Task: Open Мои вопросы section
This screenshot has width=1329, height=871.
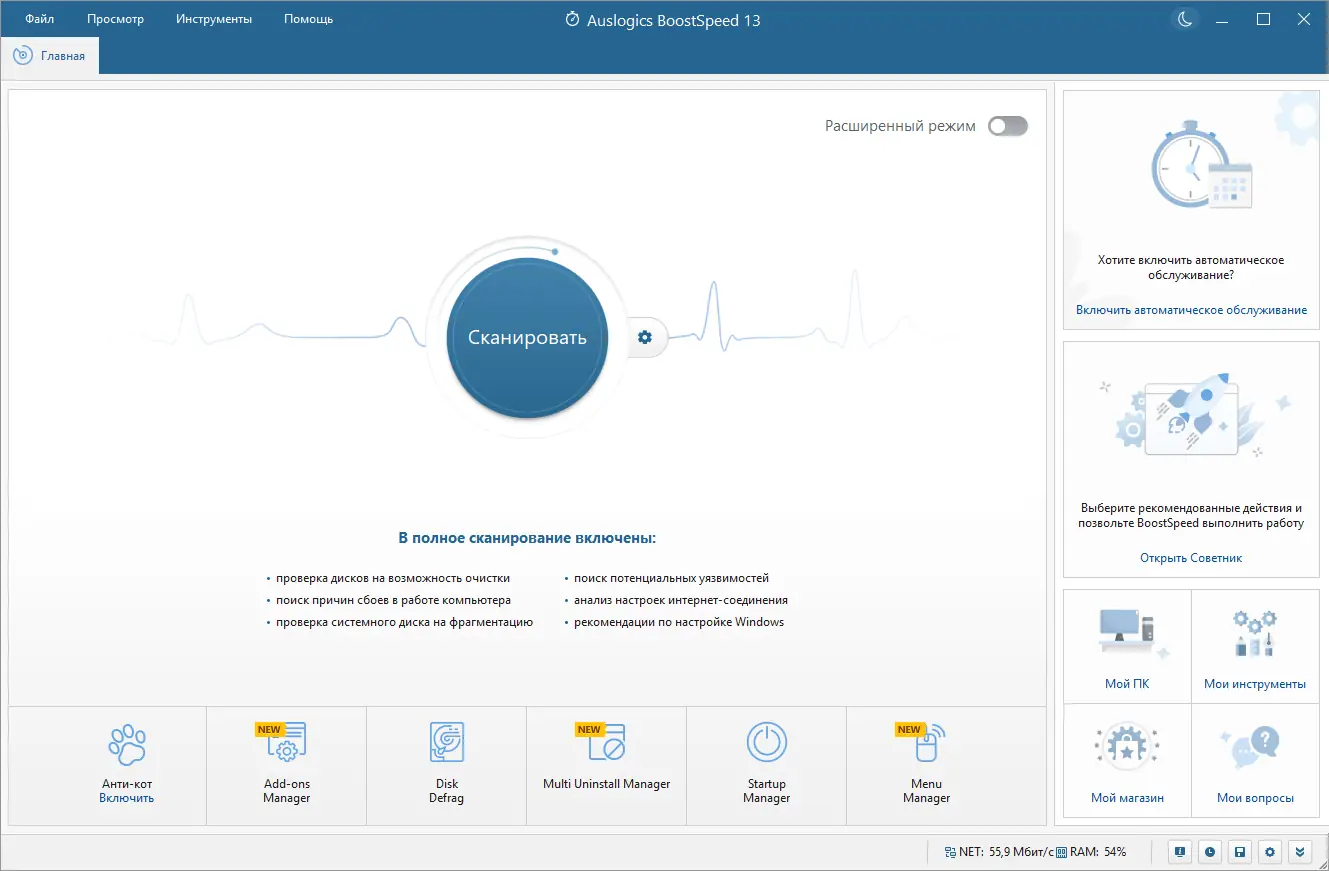Action: pos(1256,760)
